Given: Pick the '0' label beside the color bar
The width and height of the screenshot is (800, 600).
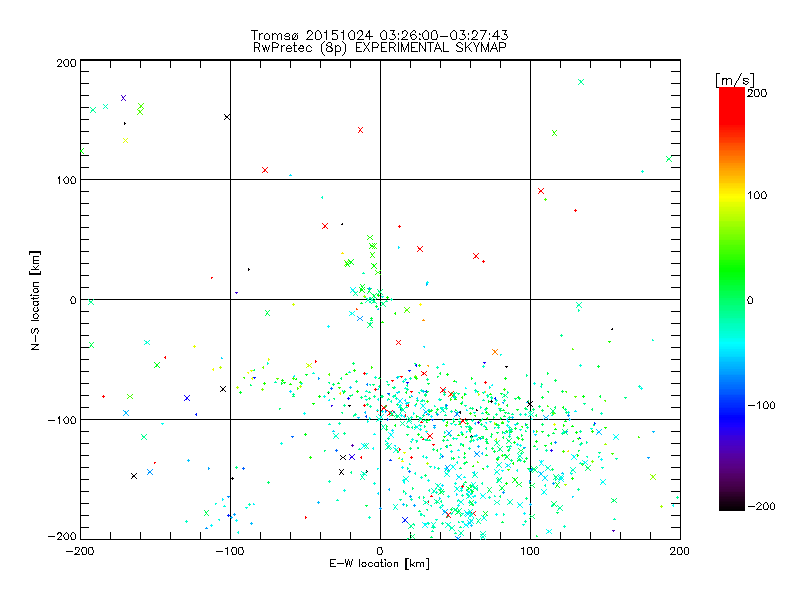Looking at the screenshot, I should pyautogui.click(x=750, y=300).
